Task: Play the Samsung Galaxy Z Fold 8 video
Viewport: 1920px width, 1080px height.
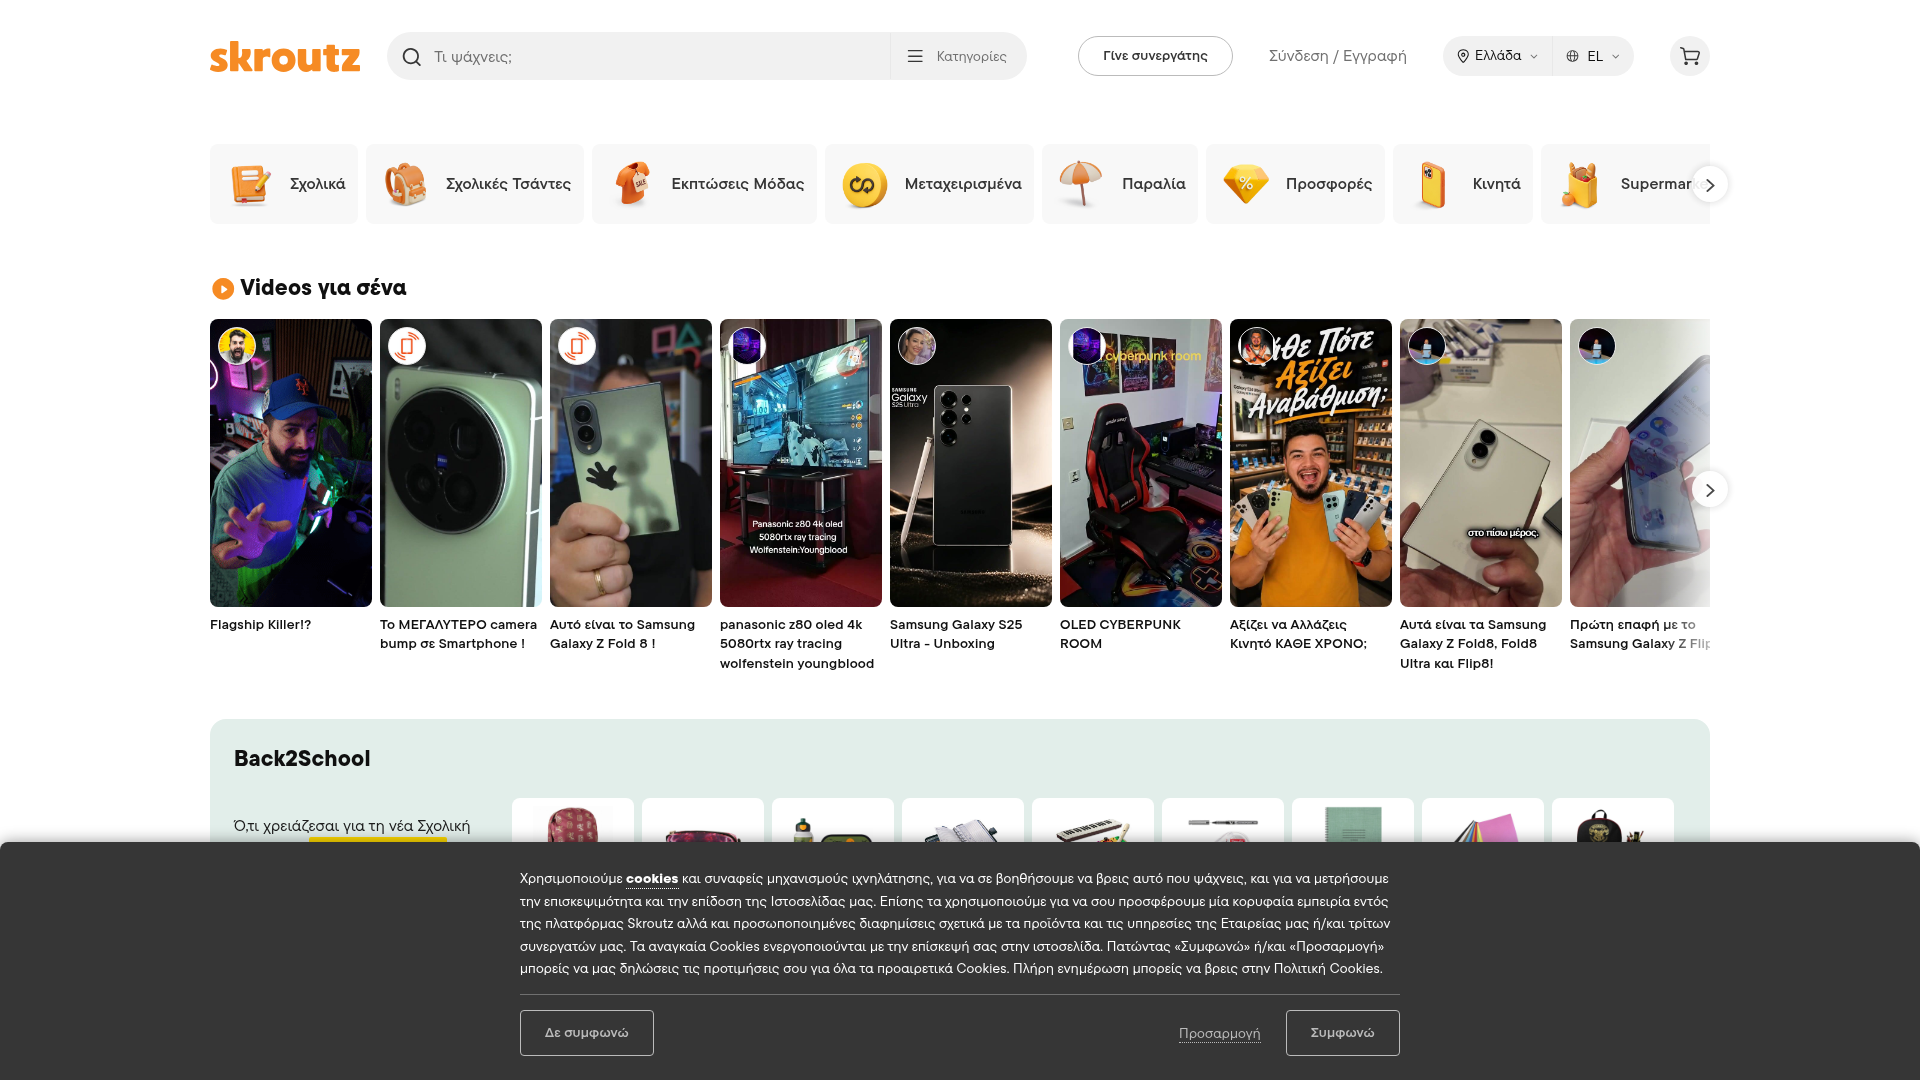Action: (x=631, y=463)
